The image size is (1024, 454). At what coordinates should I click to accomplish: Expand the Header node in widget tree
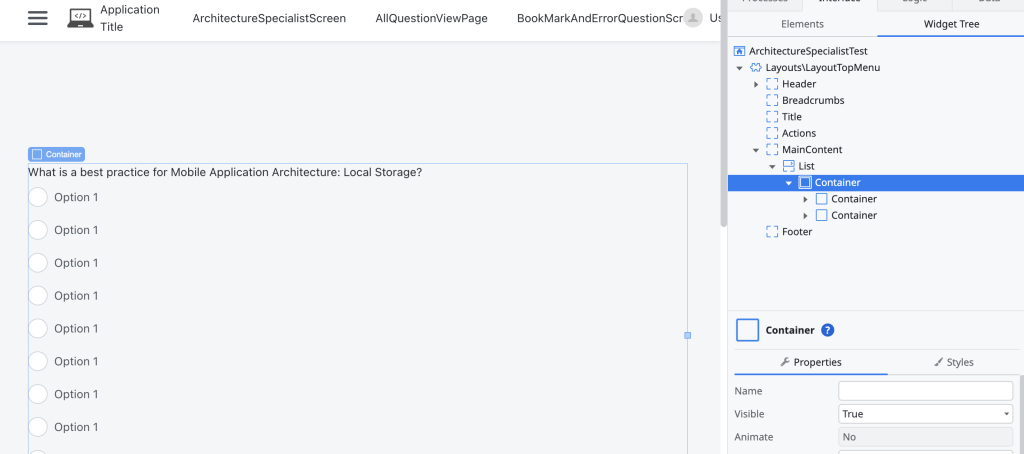point(756,84)
